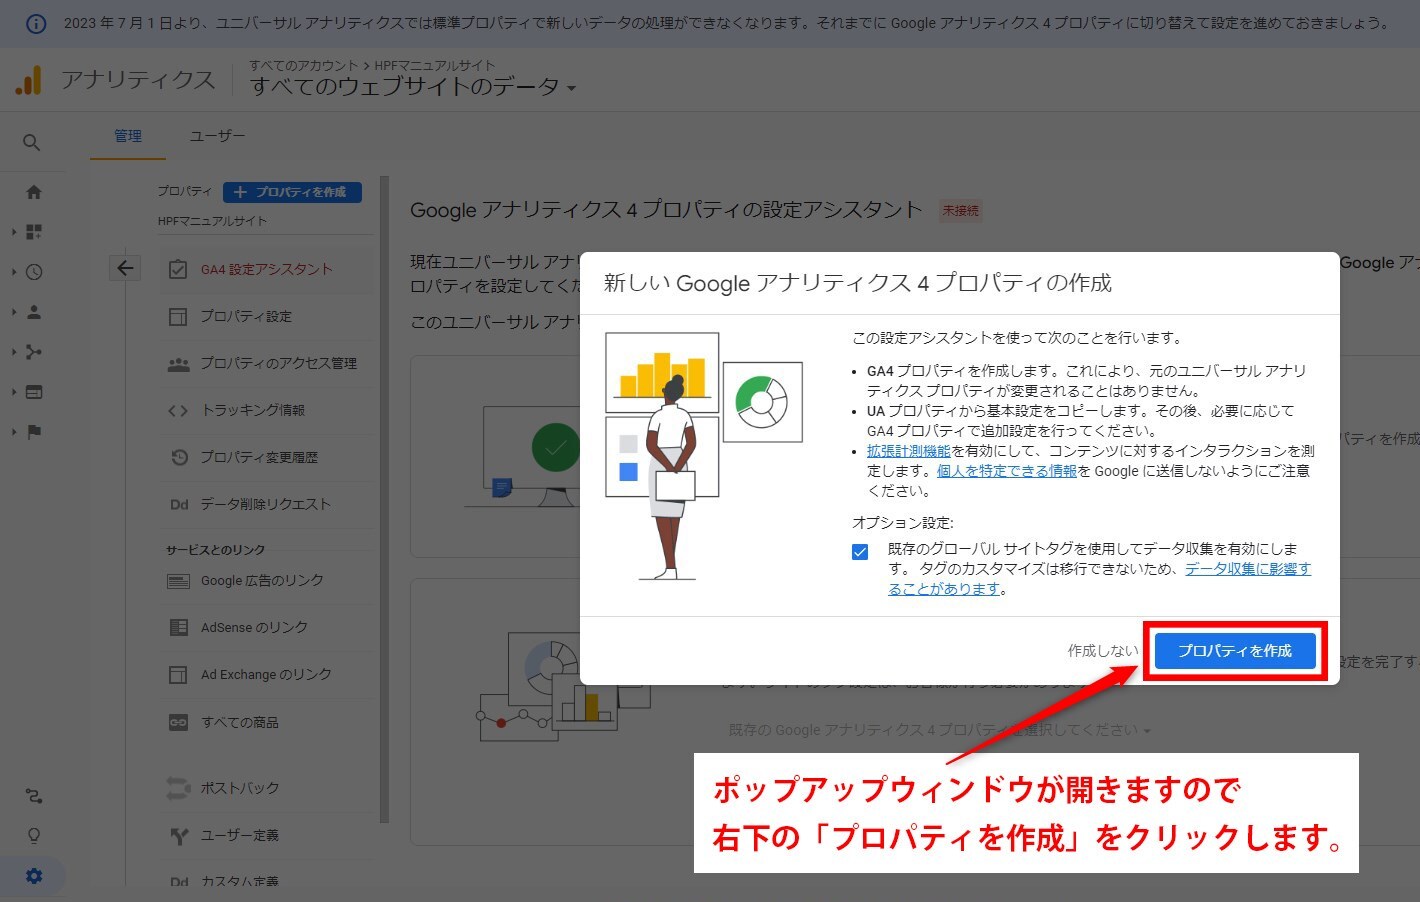
Task: Uncheck the global site tag data collection option
Action: tap(860, 552)
